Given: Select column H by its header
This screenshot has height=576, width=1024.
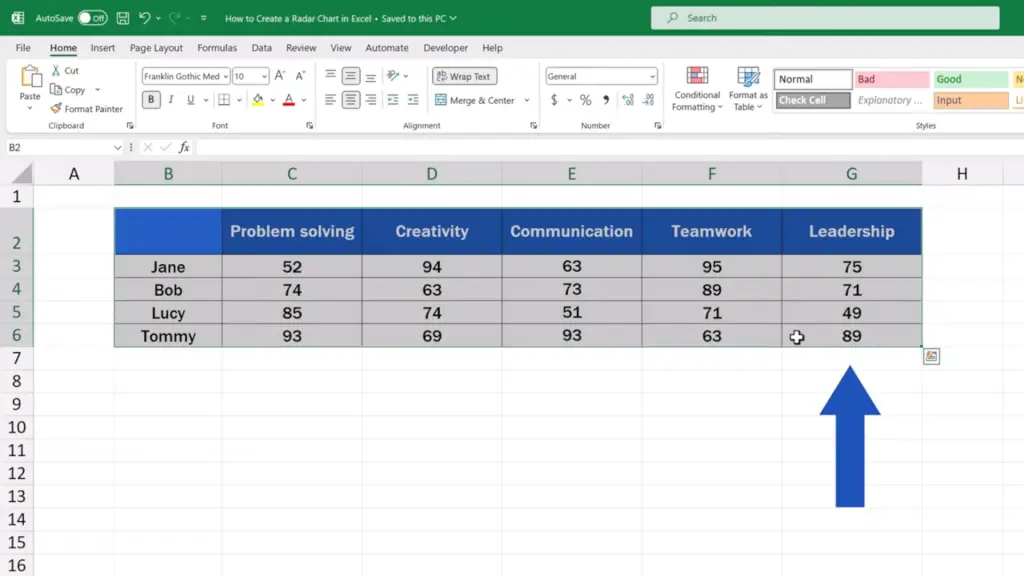Looking at the screenshot, I should pos(962,174).
